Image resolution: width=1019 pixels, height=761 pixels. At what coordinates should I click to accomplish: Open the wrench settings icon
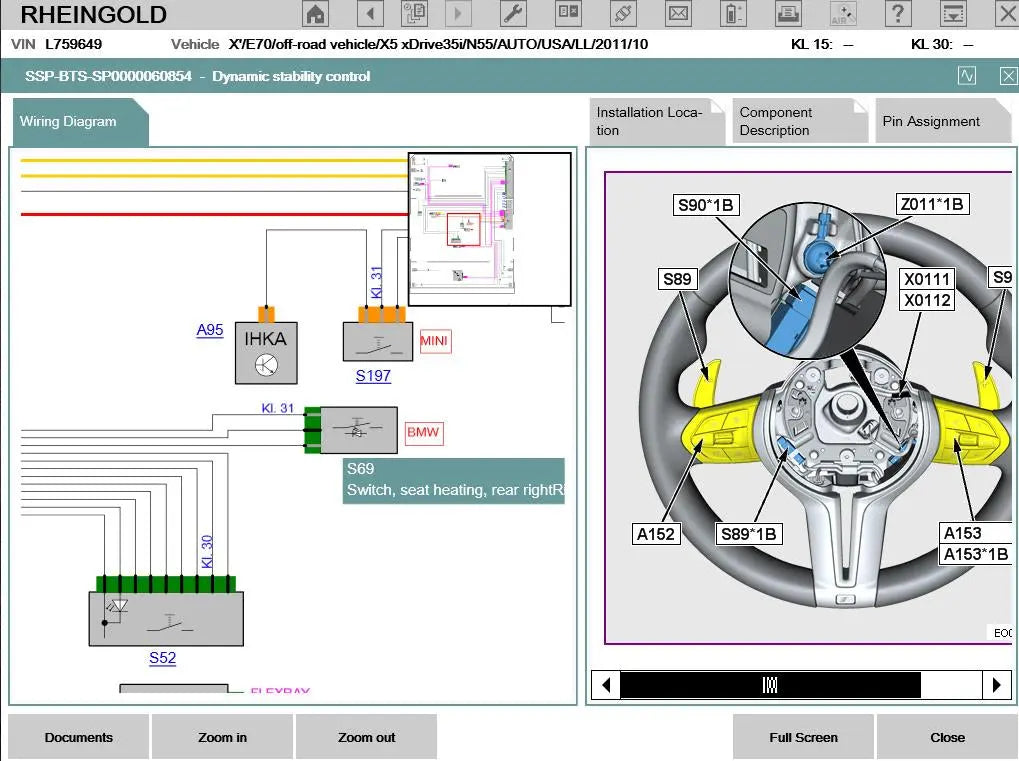[x=511, y=14]
